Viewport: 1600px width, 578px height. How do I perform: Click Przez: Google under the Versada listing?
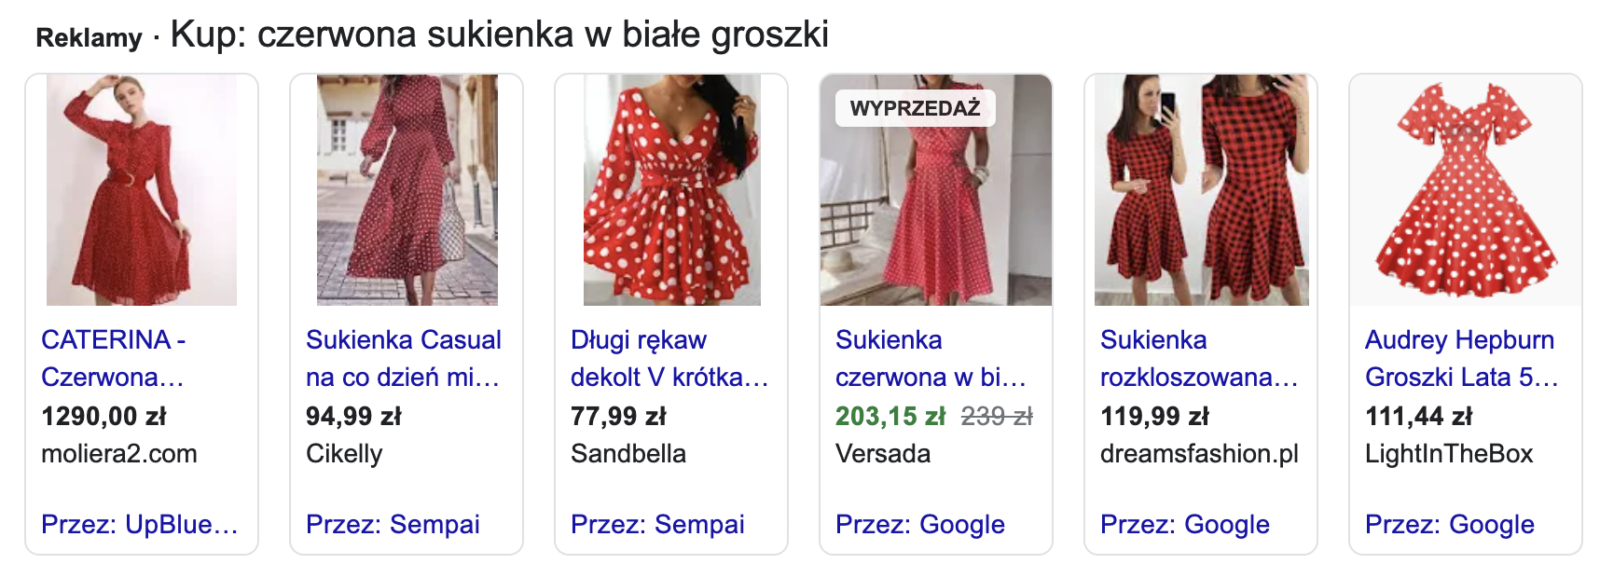tap(920, 524)
